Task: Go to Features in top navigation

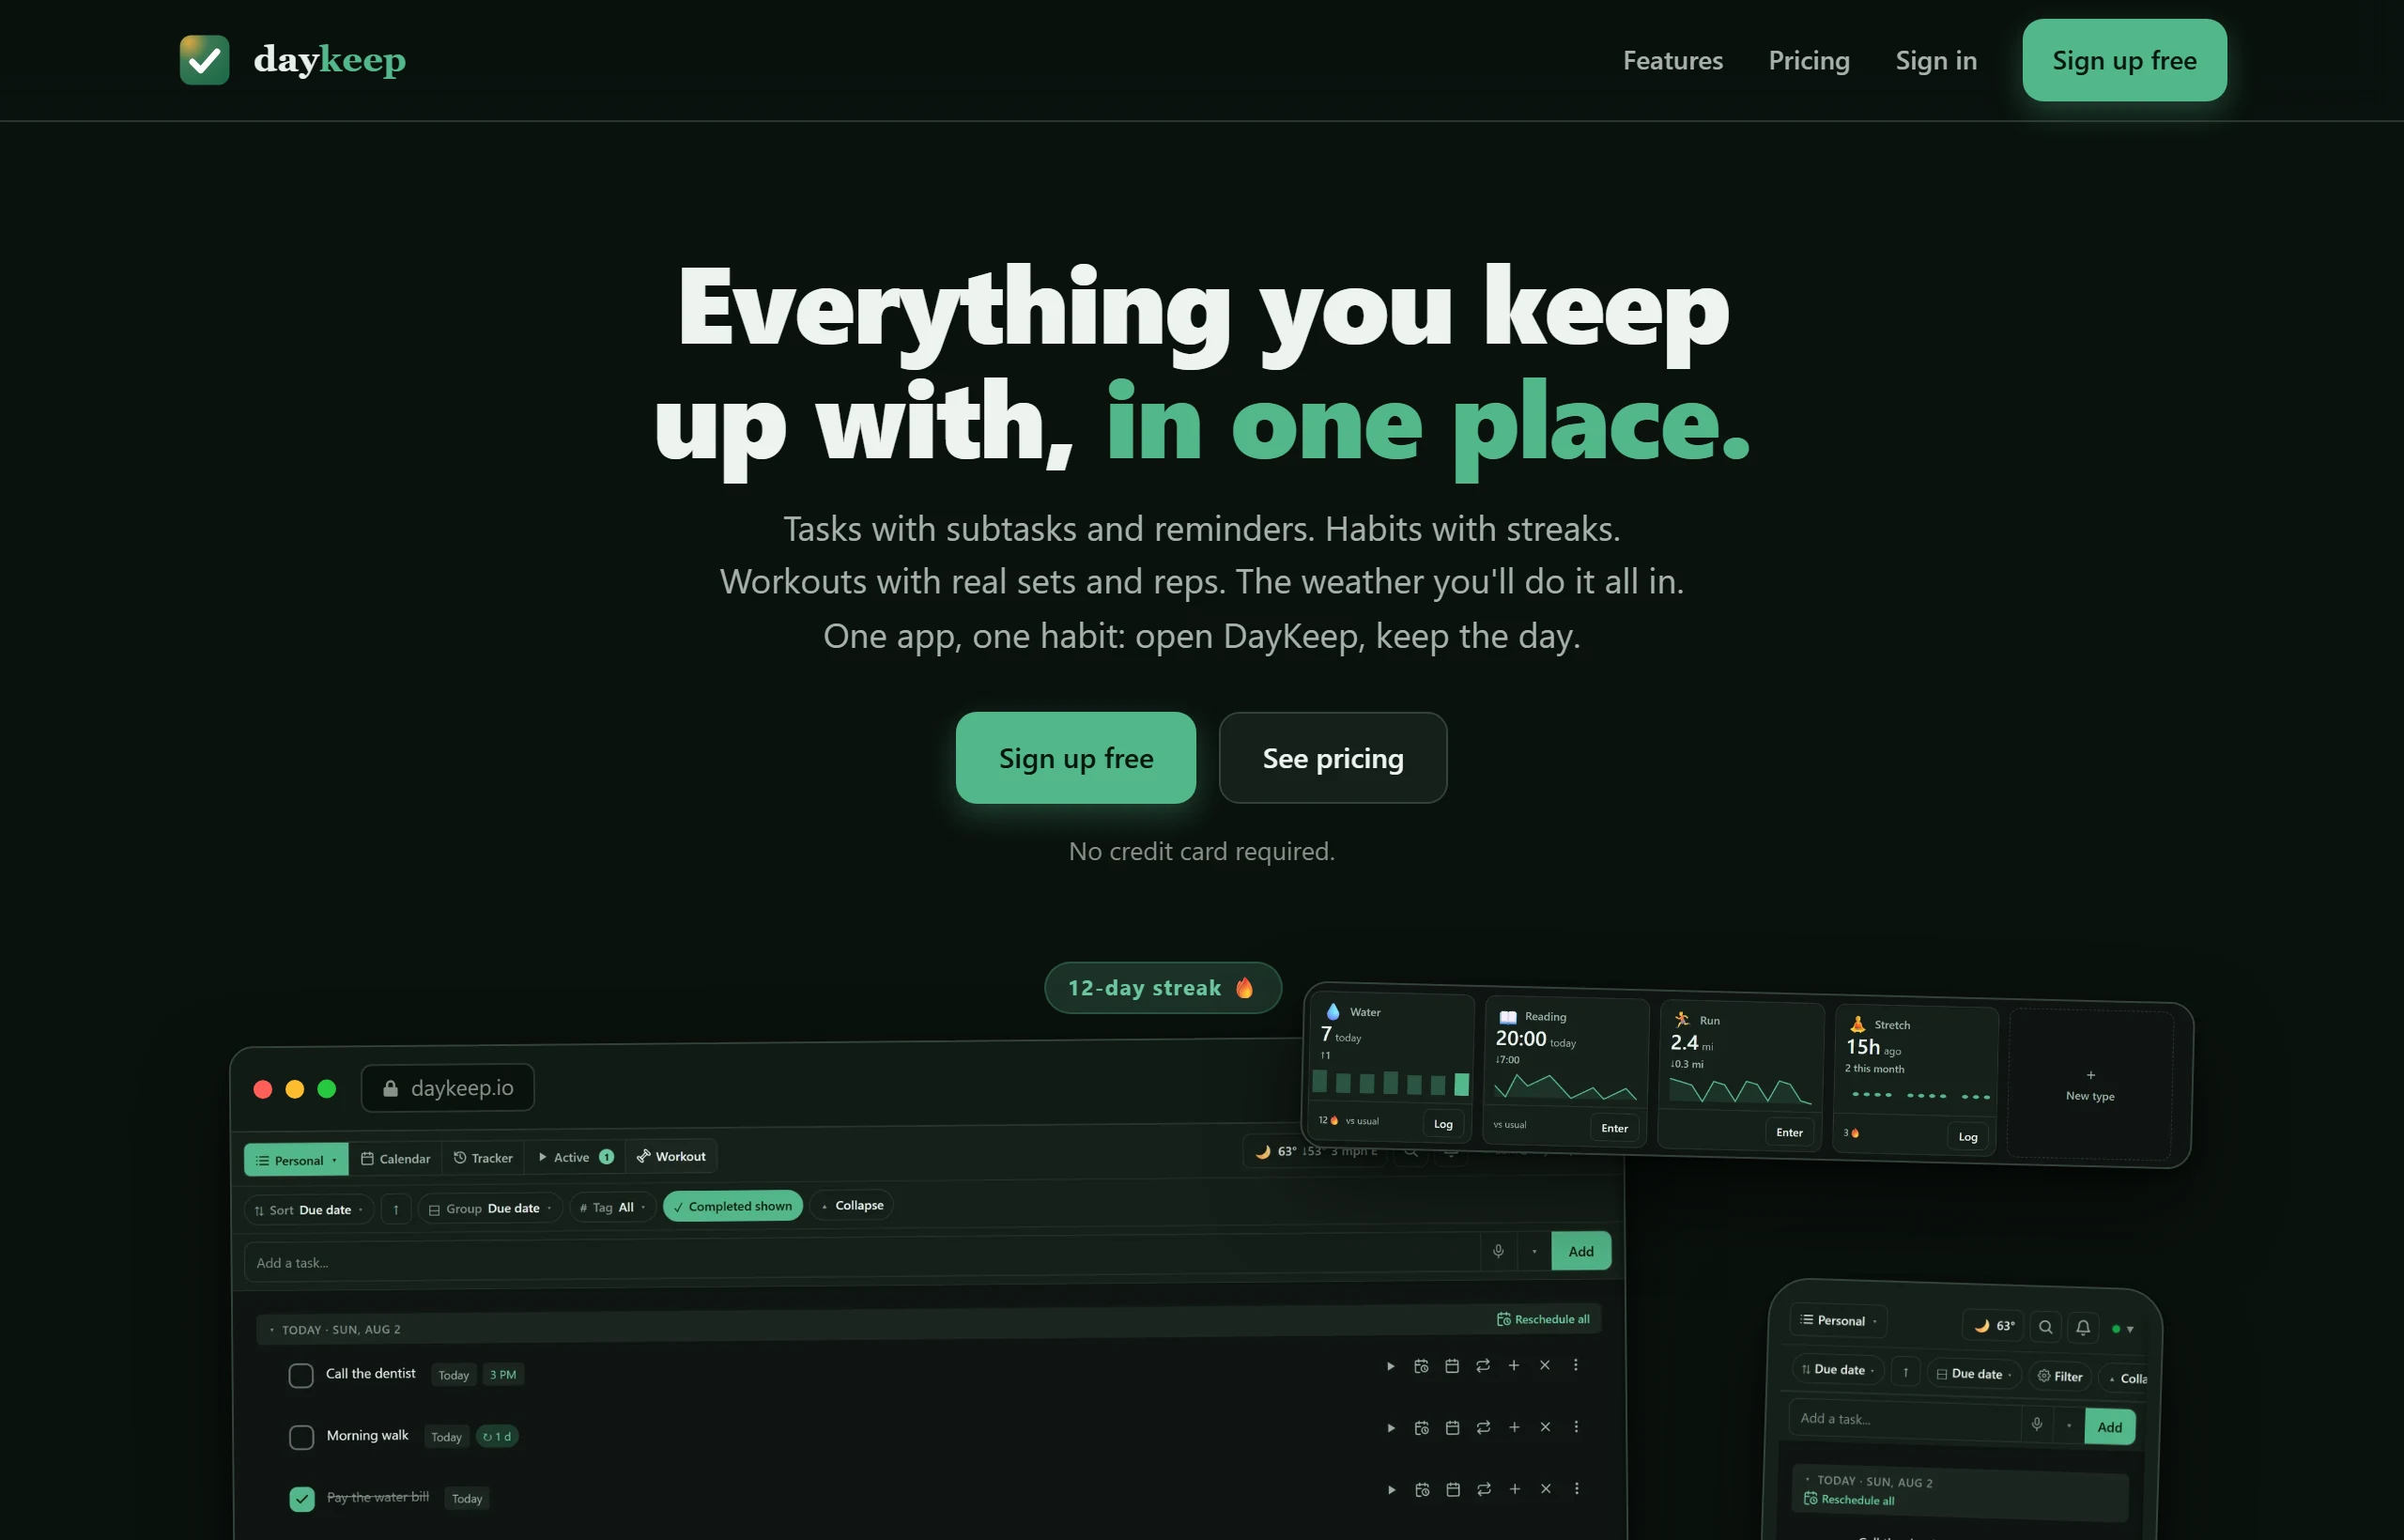Action: click(x=1673, y=60)
